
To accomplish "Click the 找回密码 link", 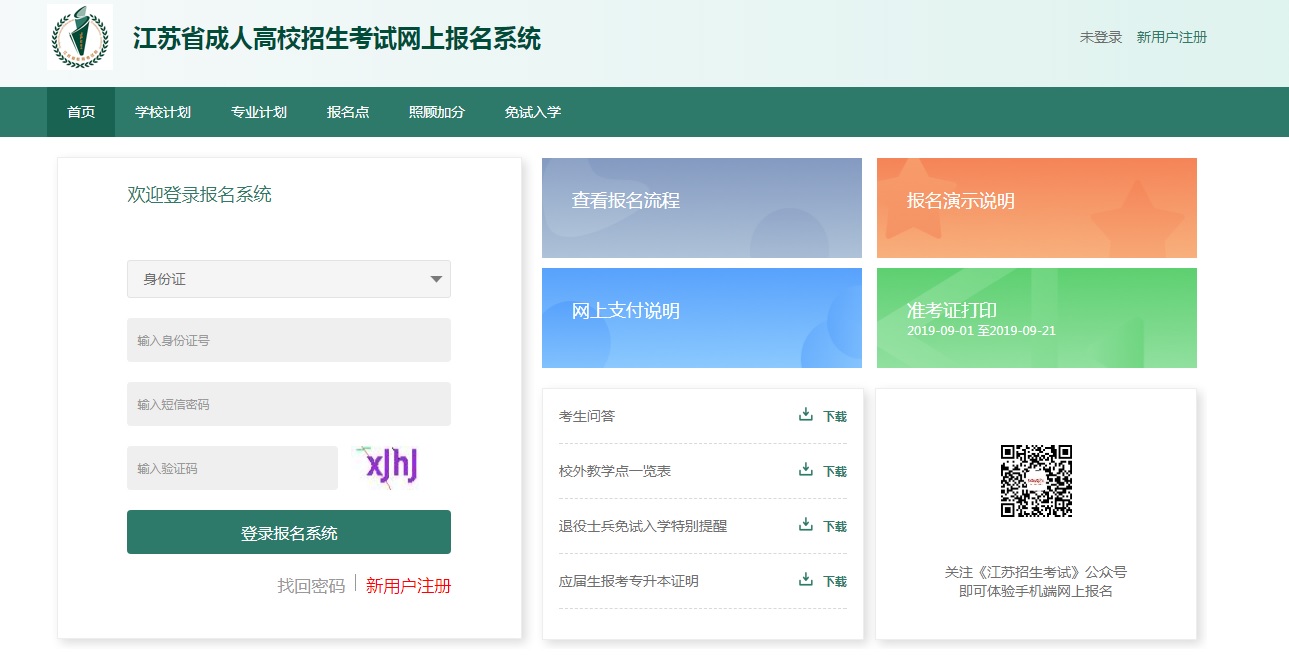I will 311,586.
